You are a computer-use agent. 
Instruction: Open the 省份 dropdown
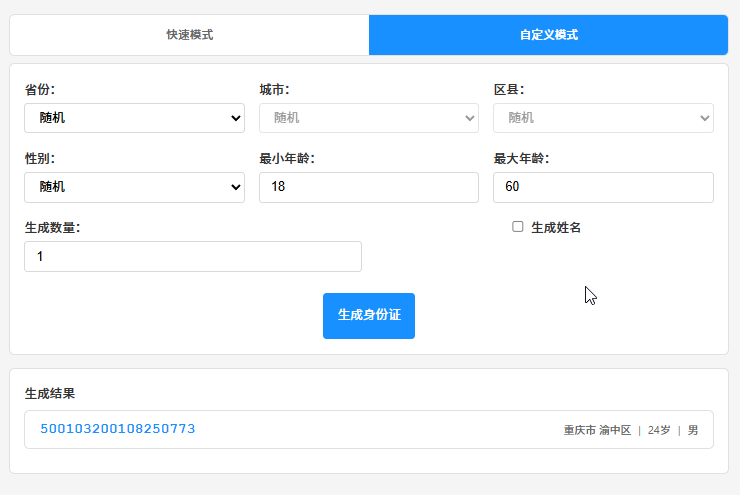(x=134, y=118)
